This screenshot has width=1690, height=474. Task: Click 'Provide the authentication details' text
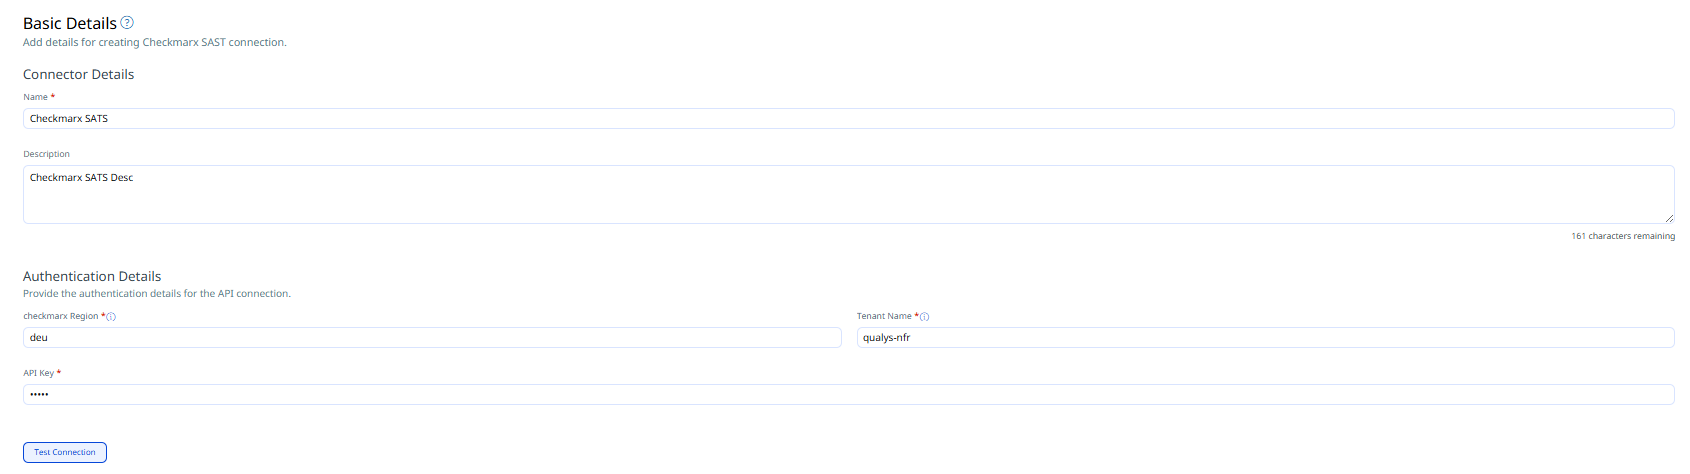click(x=157, y=294)
